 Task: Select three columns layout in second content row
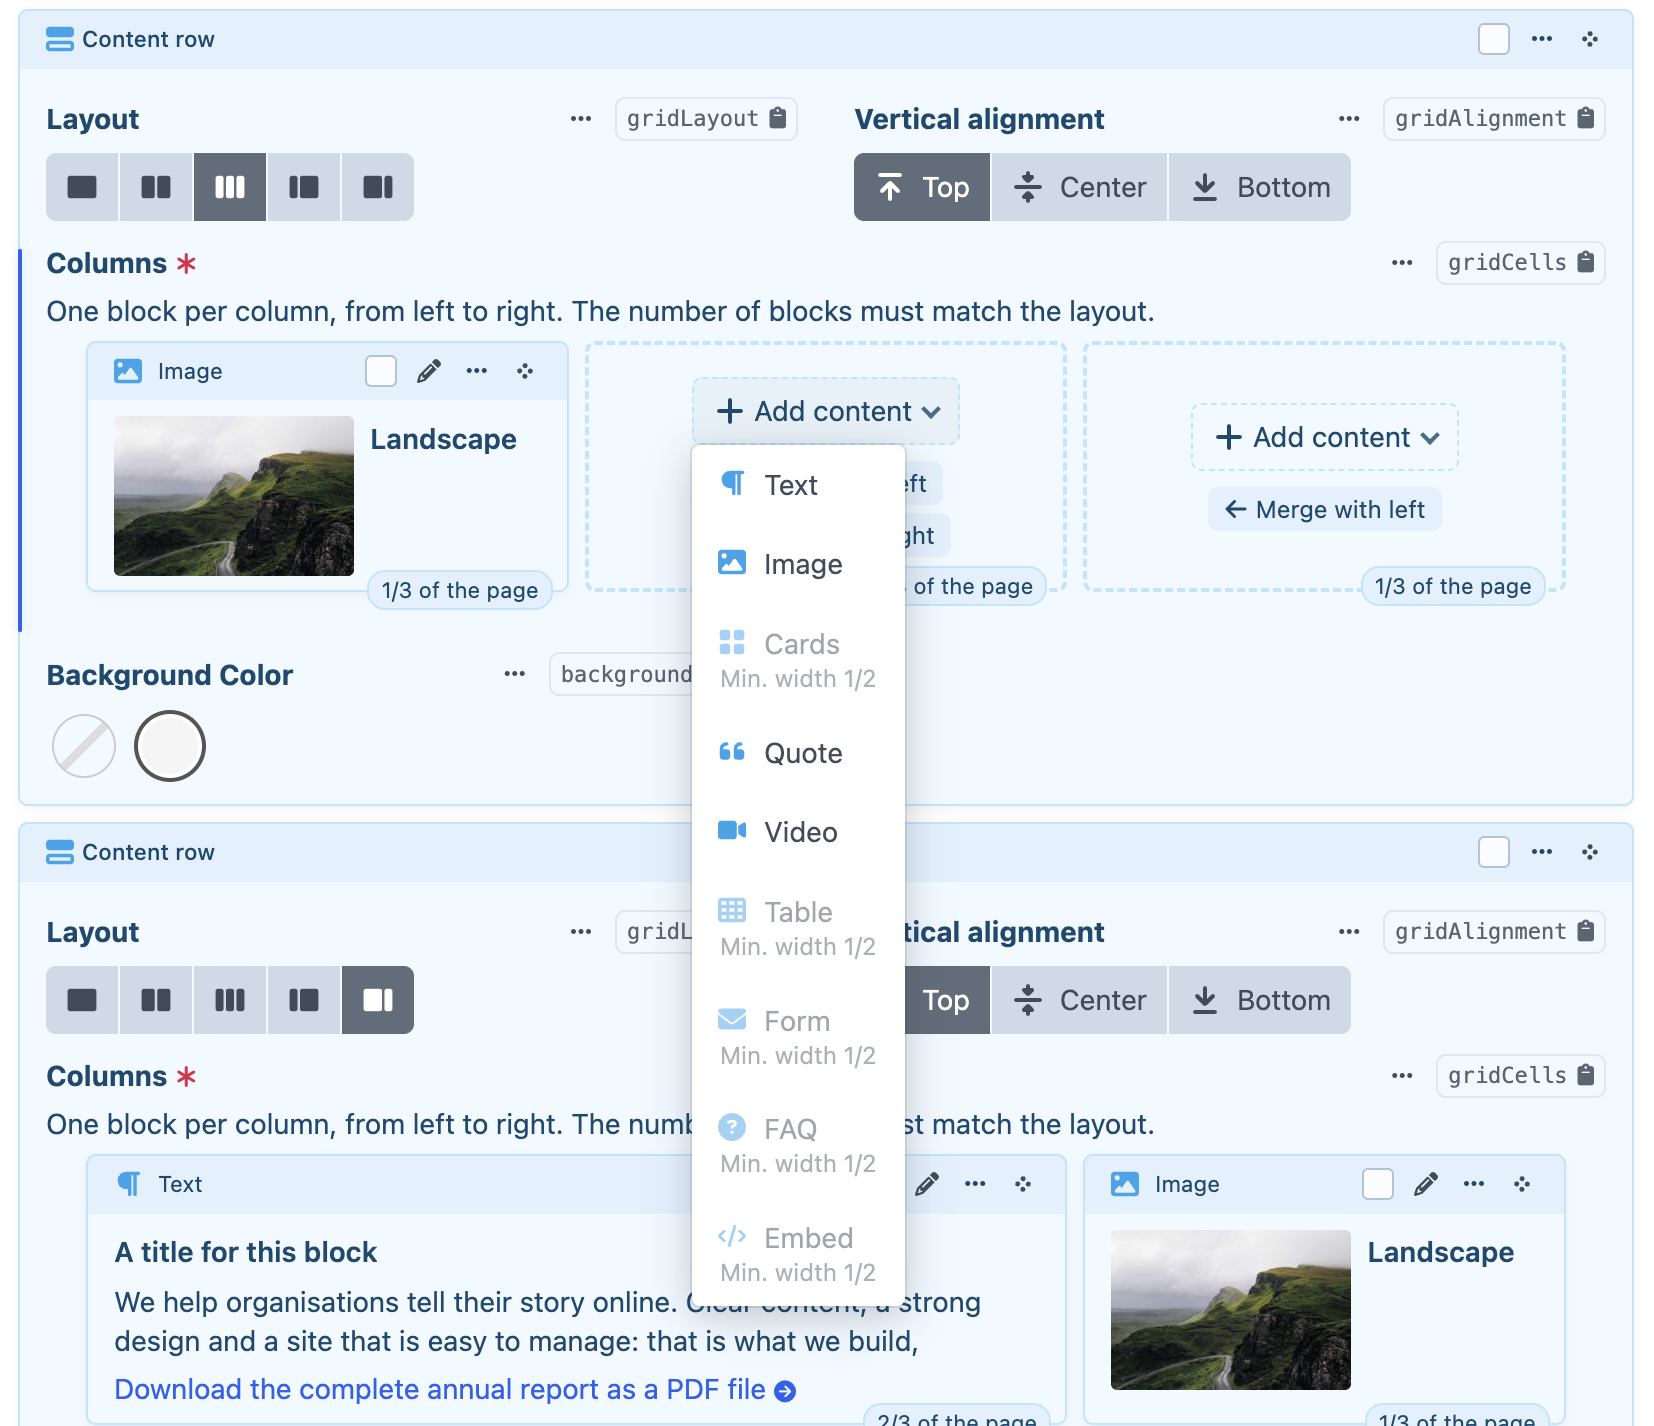230,1000
